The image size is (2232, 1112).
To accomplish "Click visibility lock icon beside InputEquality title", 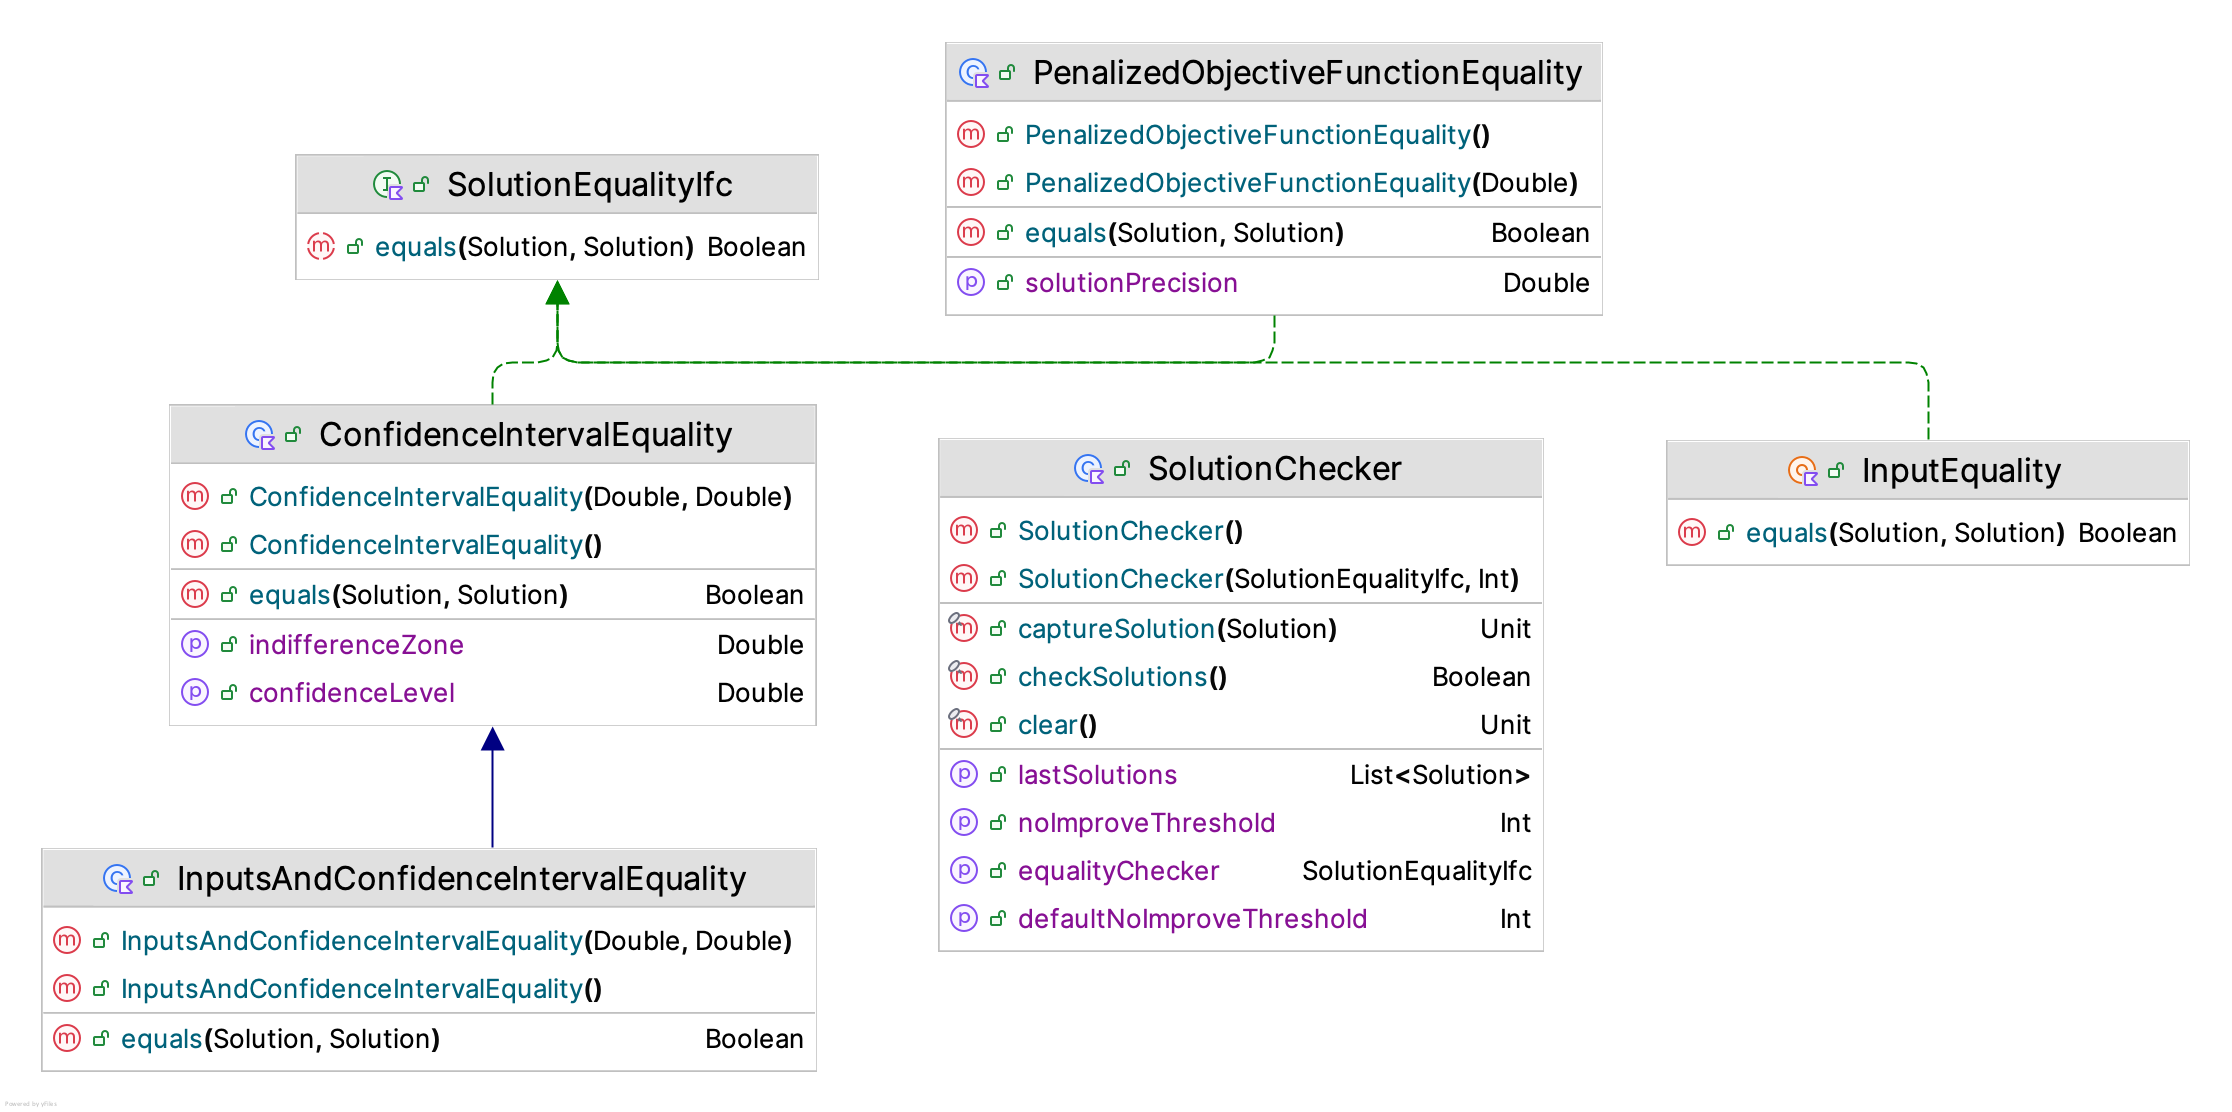I will point(1836,471).
